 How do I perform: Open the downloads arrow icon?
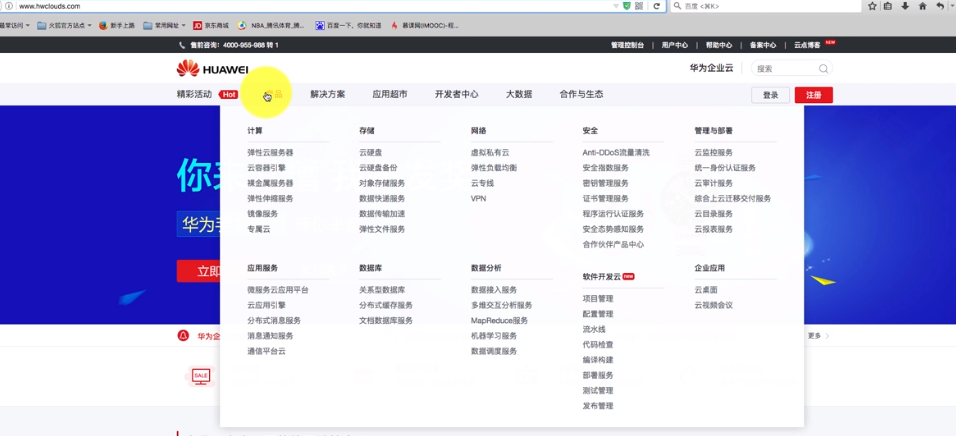905,6
